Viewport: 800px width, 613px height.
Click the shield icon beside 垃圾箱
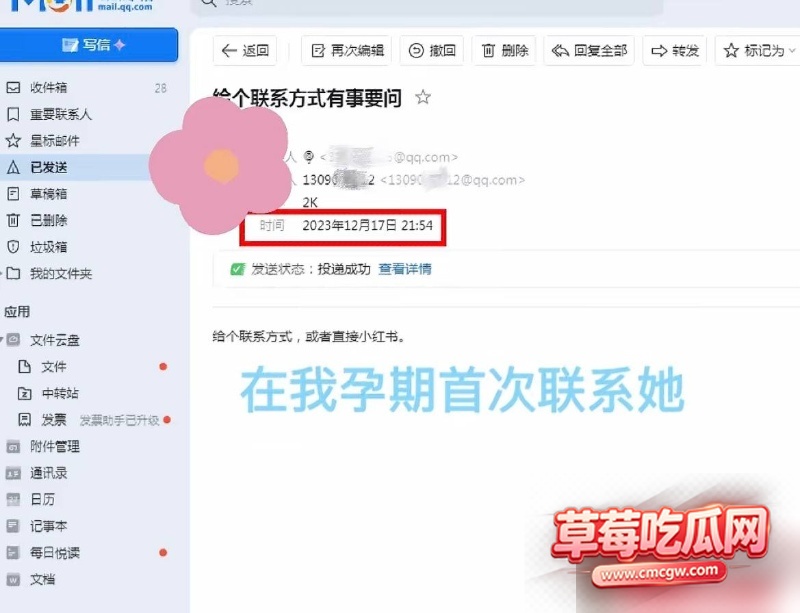pos(13,247)
